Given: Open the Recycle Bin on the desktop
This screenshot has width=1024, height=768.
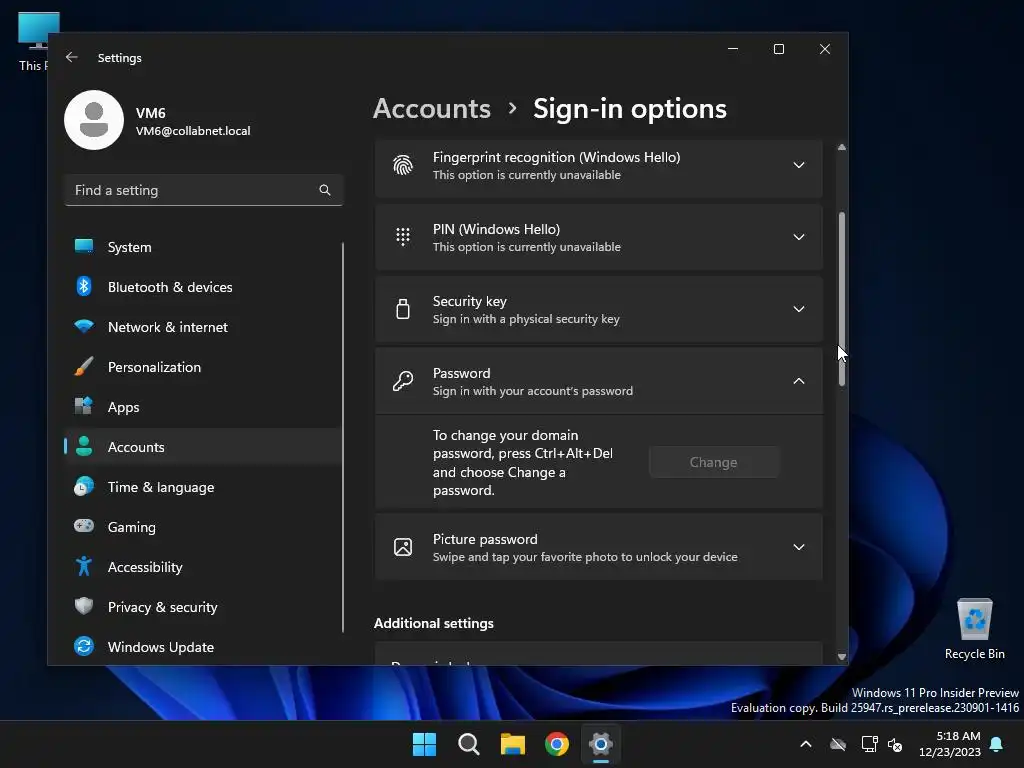Looking at the screenshot, I should click(x=974, y=628).
